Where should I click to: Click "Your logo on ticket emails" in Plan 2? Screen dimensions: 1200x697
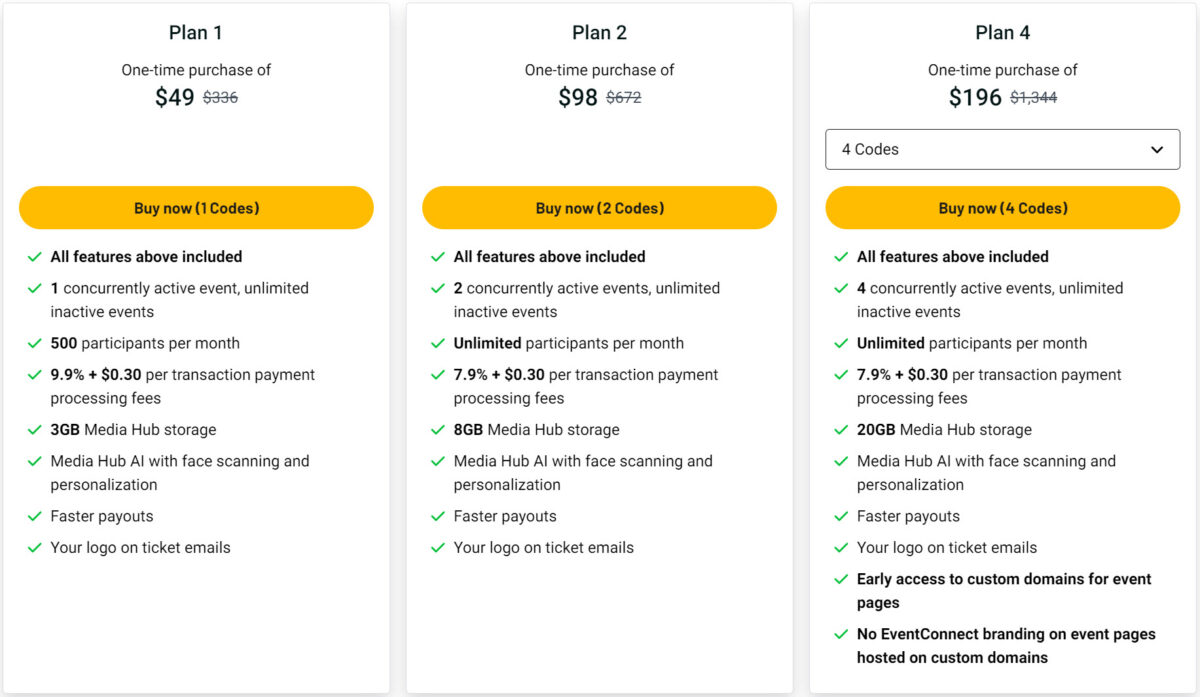[x=543, y=547]
